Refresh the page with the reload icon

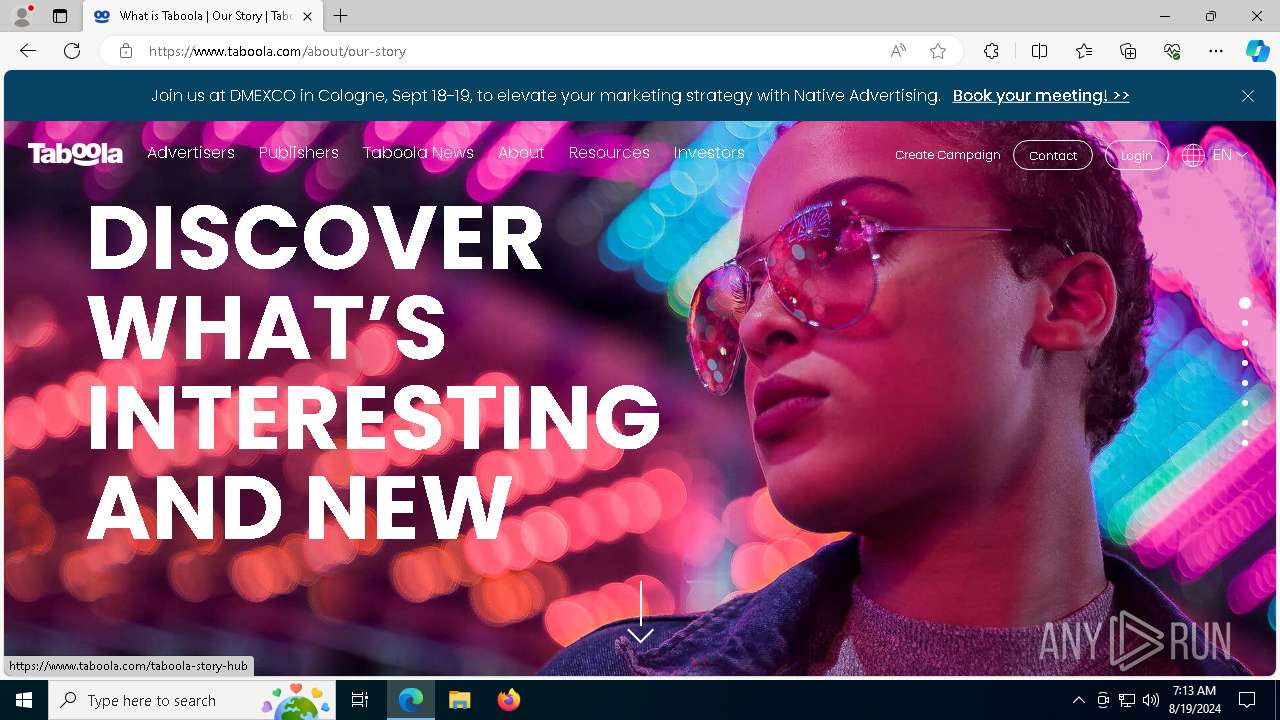coord(72,51)
